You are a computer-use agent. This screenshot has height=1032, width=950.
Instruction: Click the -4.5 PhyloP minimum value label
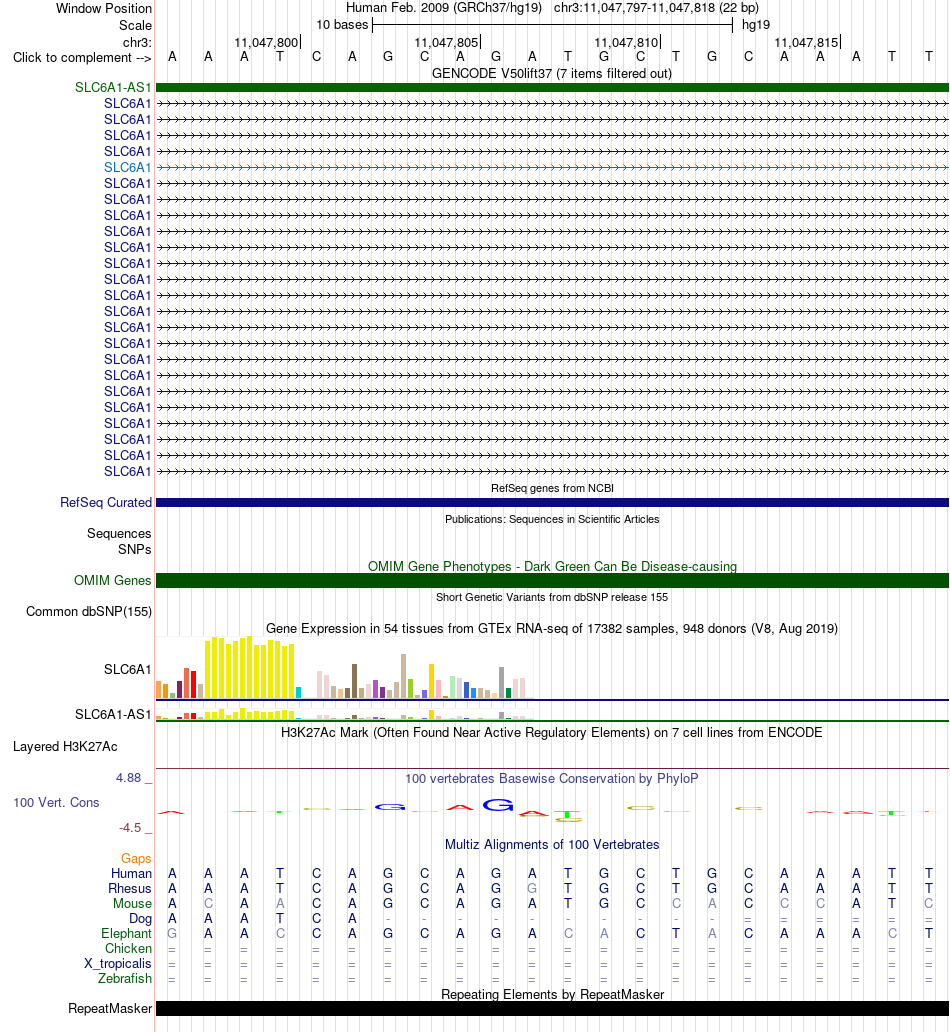[x=130, y=828]
